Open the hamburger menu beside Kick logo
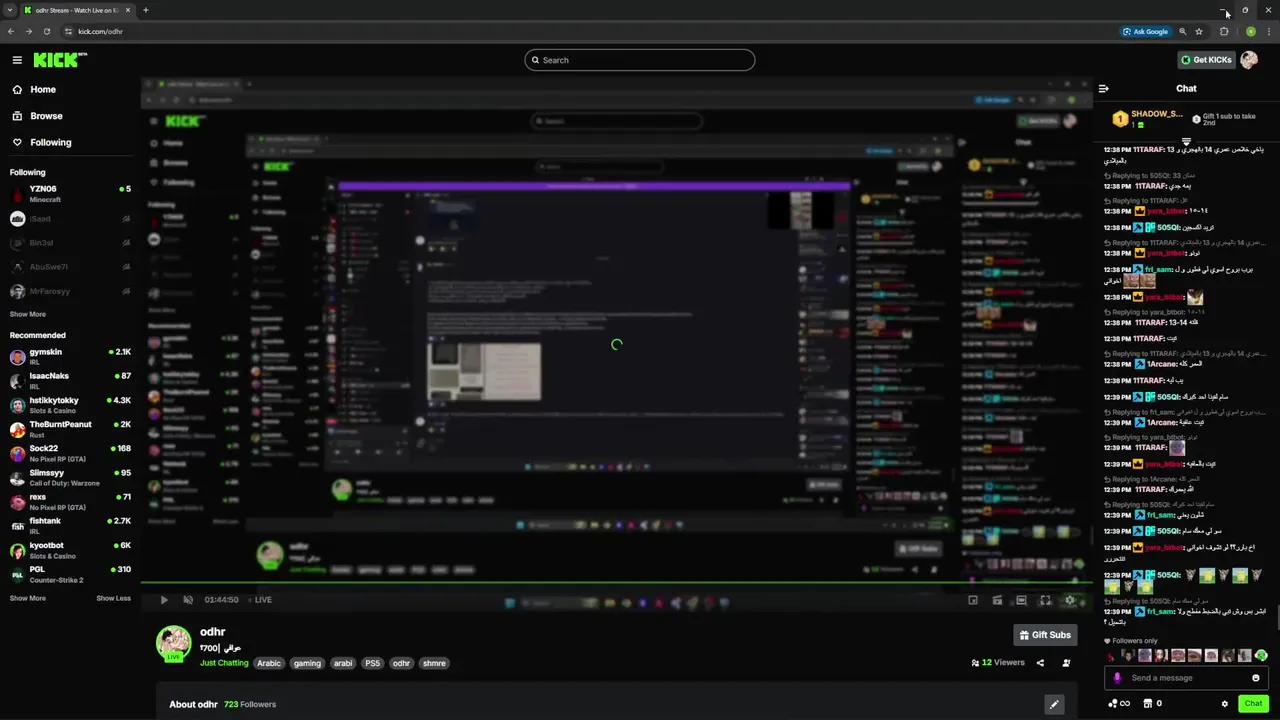Screen dimensions: 1280x720 (x=17, y=60)
